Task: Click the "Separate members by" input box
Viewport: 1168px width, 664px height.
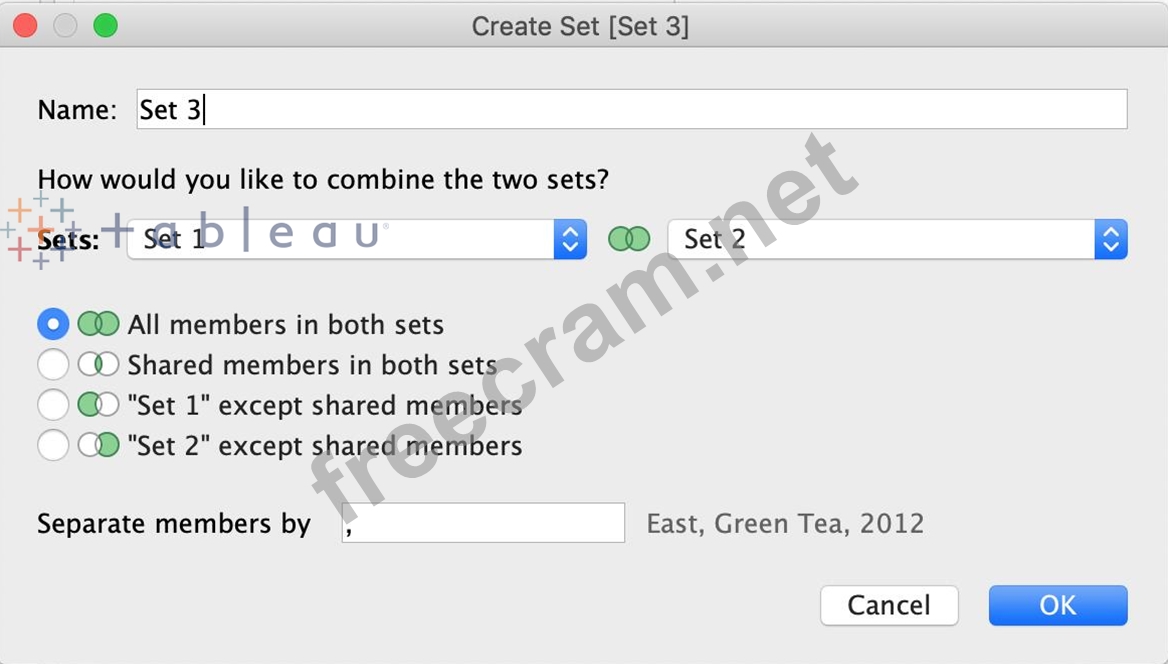Action: 483,523
